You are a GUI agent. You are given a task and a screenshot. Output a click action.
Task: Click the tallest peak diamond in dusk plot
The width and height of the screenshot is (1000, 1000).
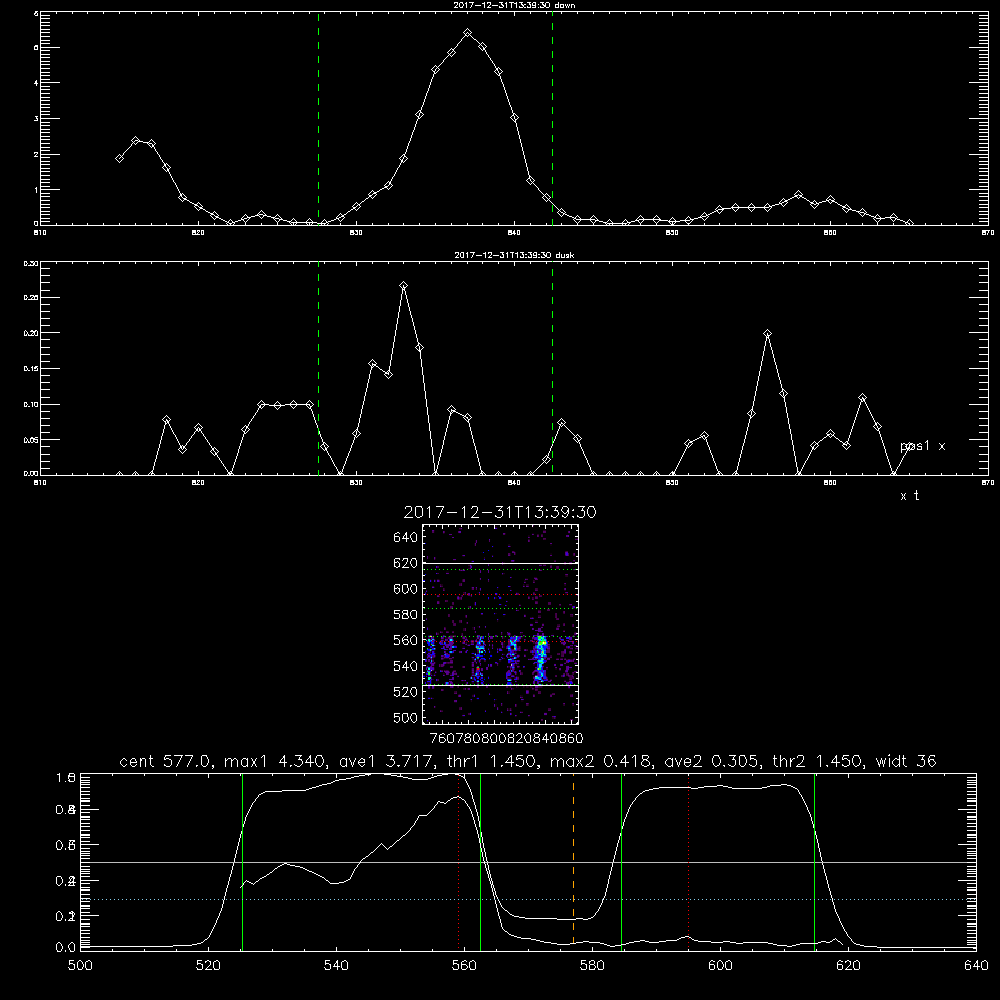[x=403, y=286]
